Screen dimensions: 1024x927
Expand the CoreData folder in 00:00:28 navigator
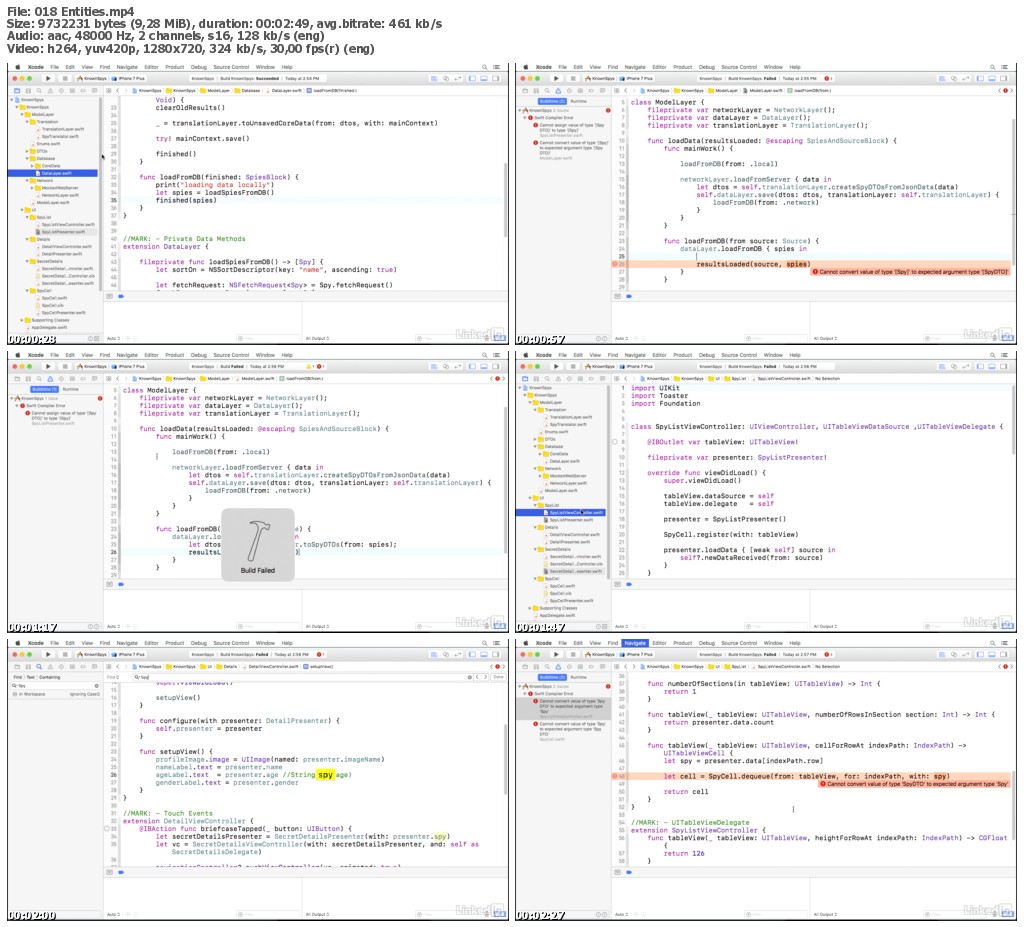coord(31,166)
